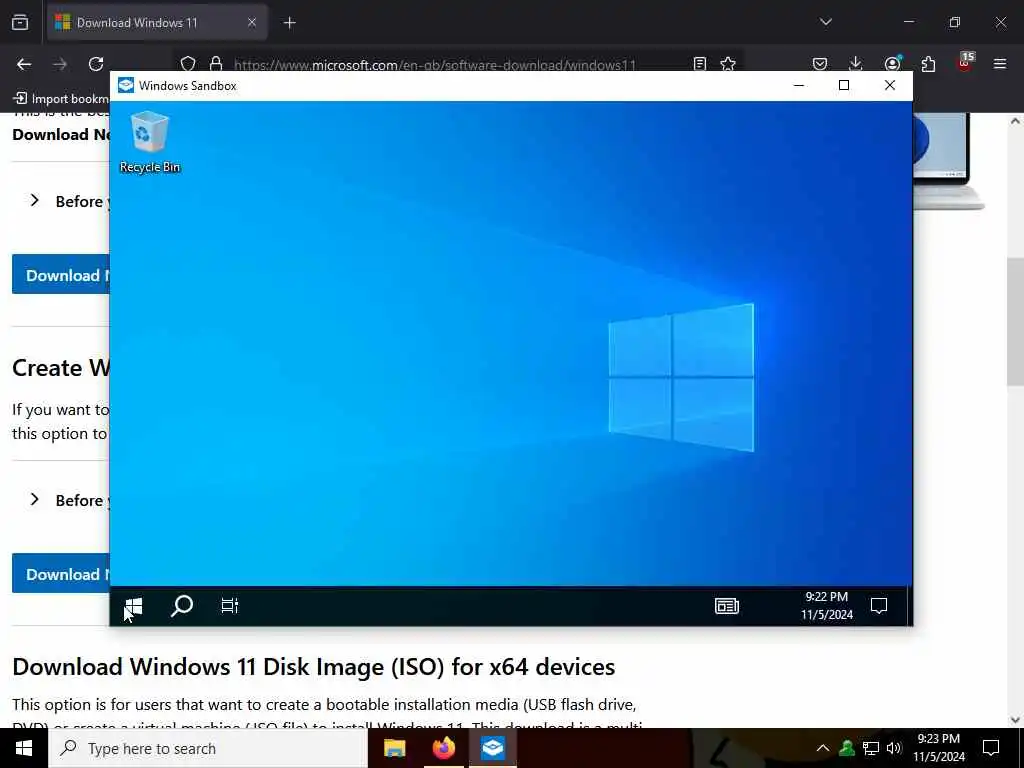List all tabs with the dropdown arrow
This screenshot has width=1024, height=768.
[x=826, y=22]
